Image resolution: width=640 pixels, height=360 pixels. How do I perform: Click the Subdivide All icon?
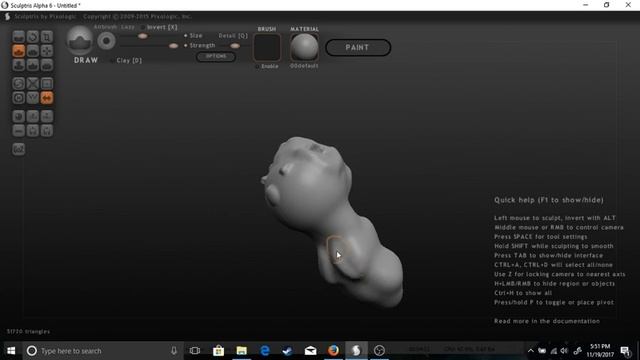pos(47,84)
